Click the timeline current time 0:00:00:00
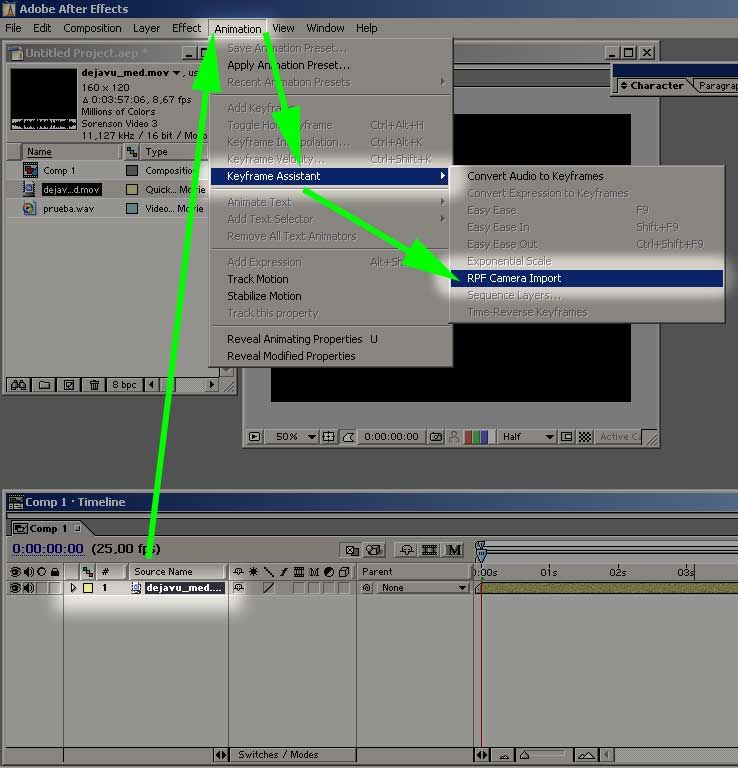This screenshot has height=768, width=738. pyautogui.click(x=48, y=549)
